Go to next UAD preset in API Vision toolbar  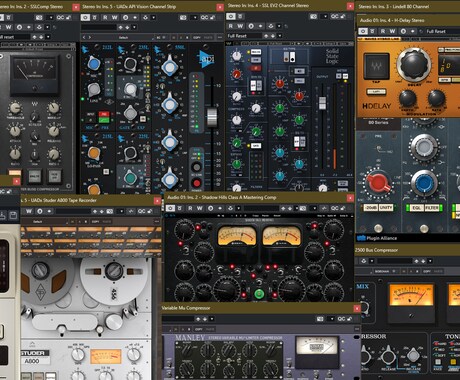[x=90, y=37]
